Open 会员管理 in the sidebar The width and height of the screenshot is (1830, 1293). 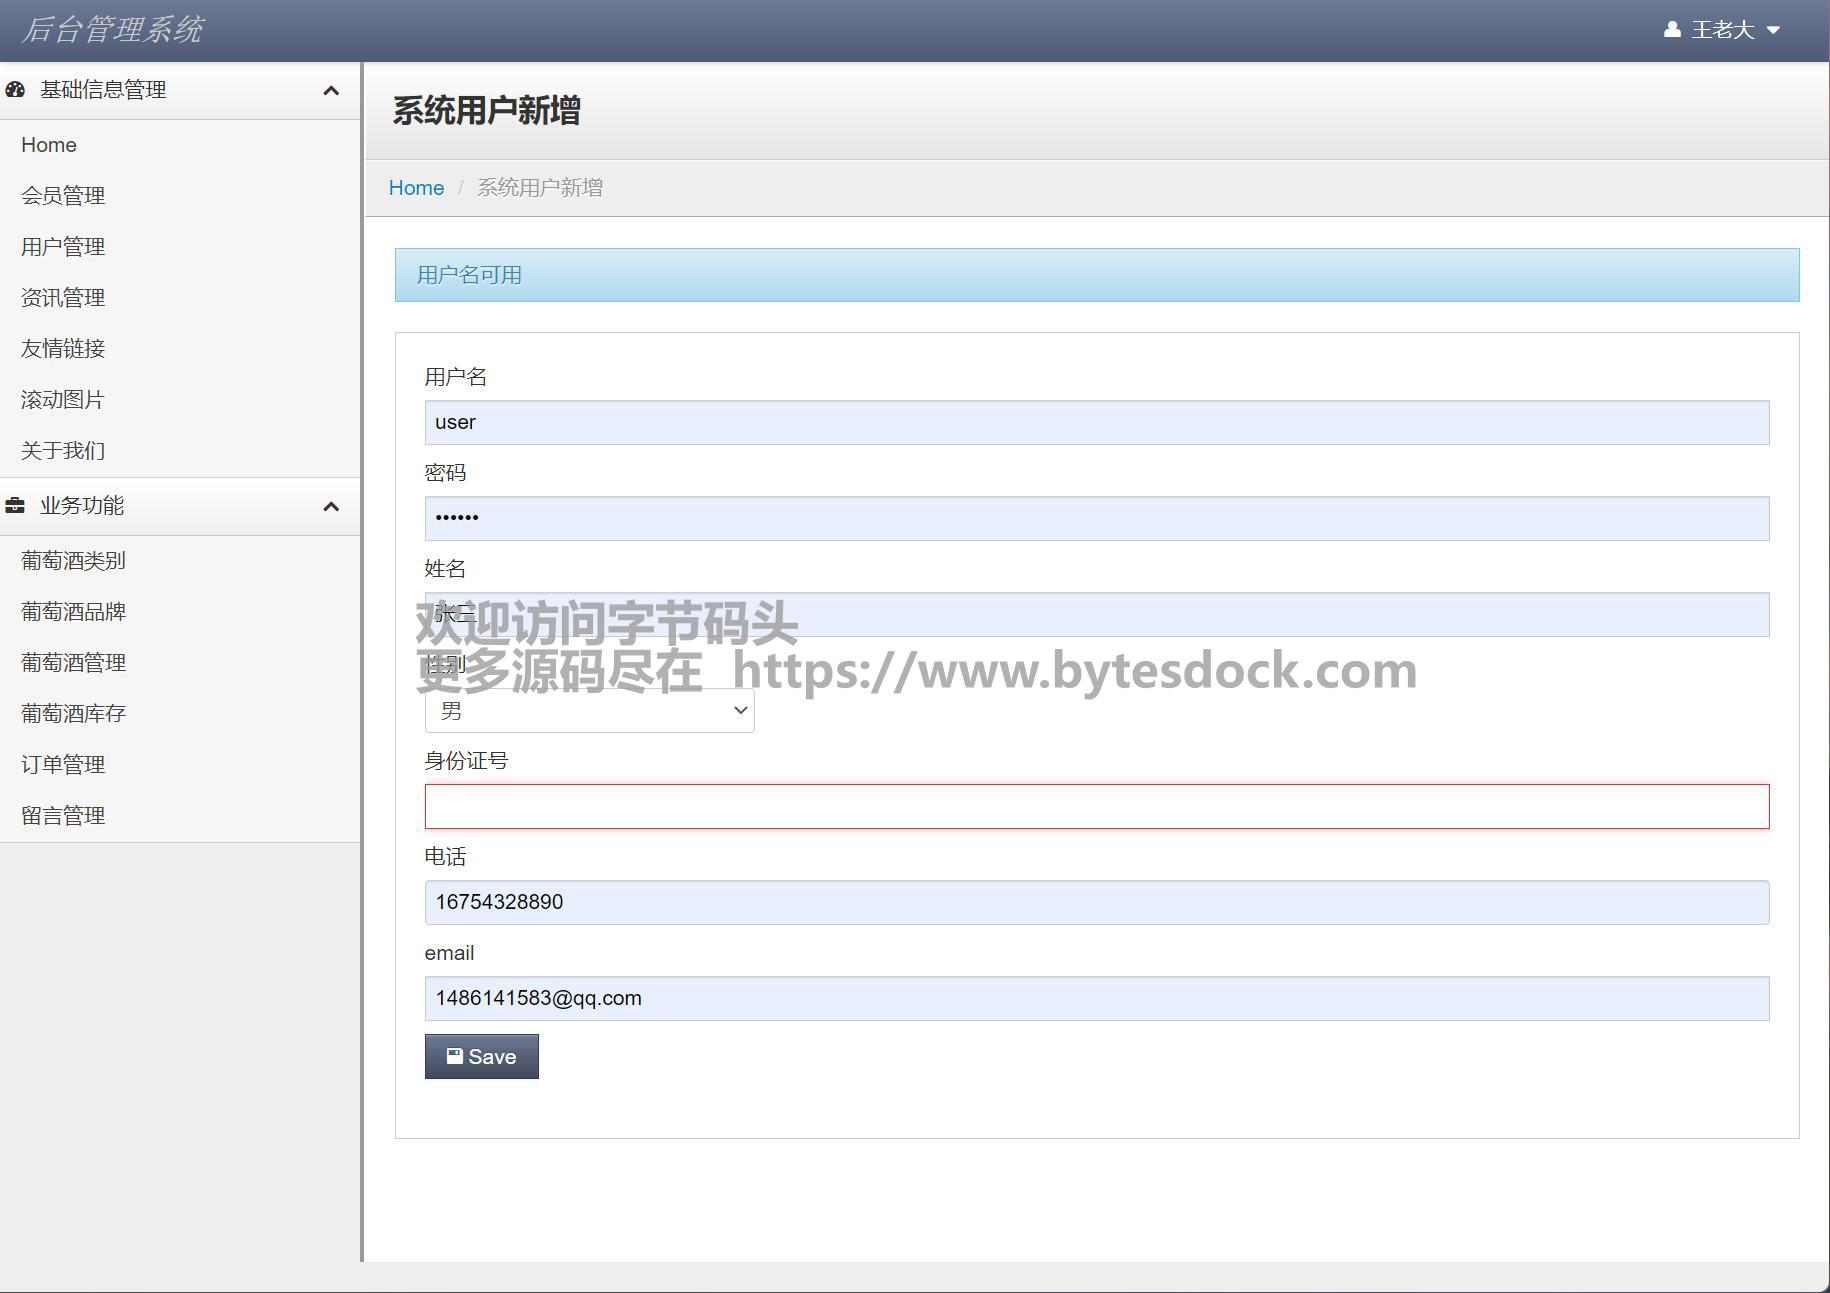pyautogui.click(x=63, y=196)
